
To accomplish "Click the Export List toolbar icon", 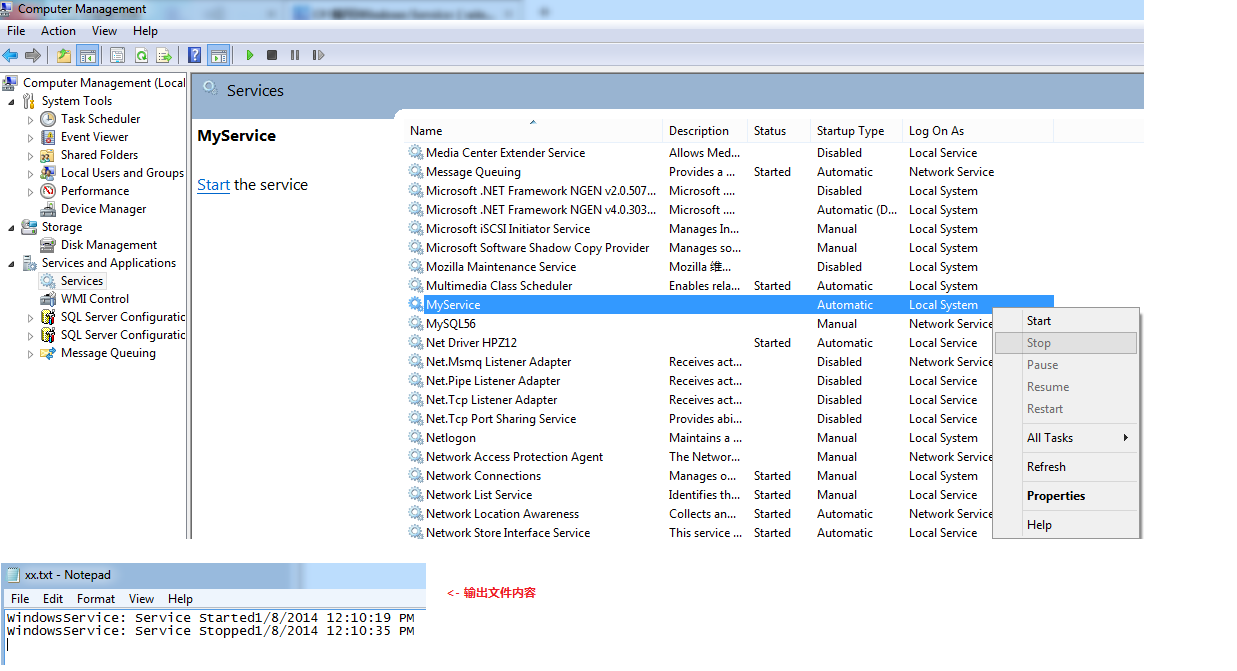I will (x=163, y=55).
